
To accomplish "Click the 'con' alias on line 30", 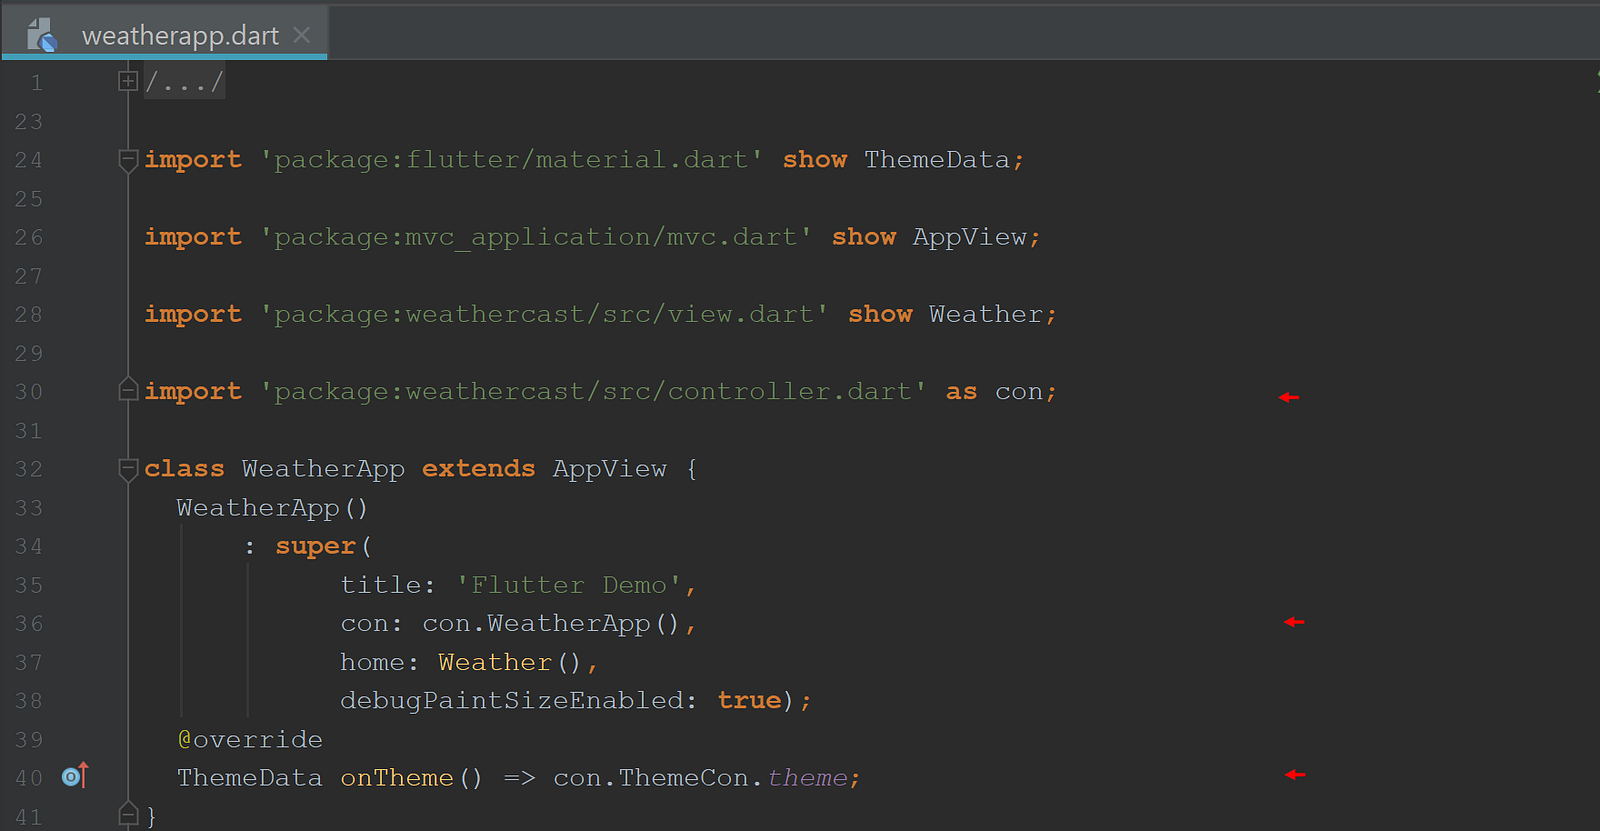I will (x=1019, y=392).
